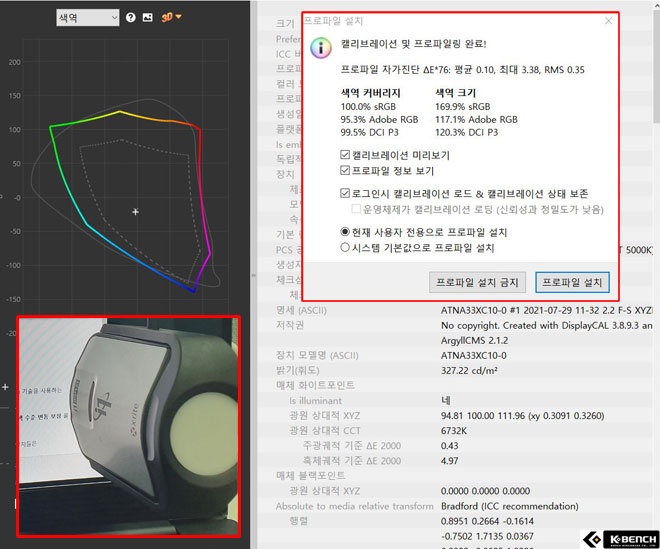Click 169.9% sRGB gamut size text

(463, 107)
